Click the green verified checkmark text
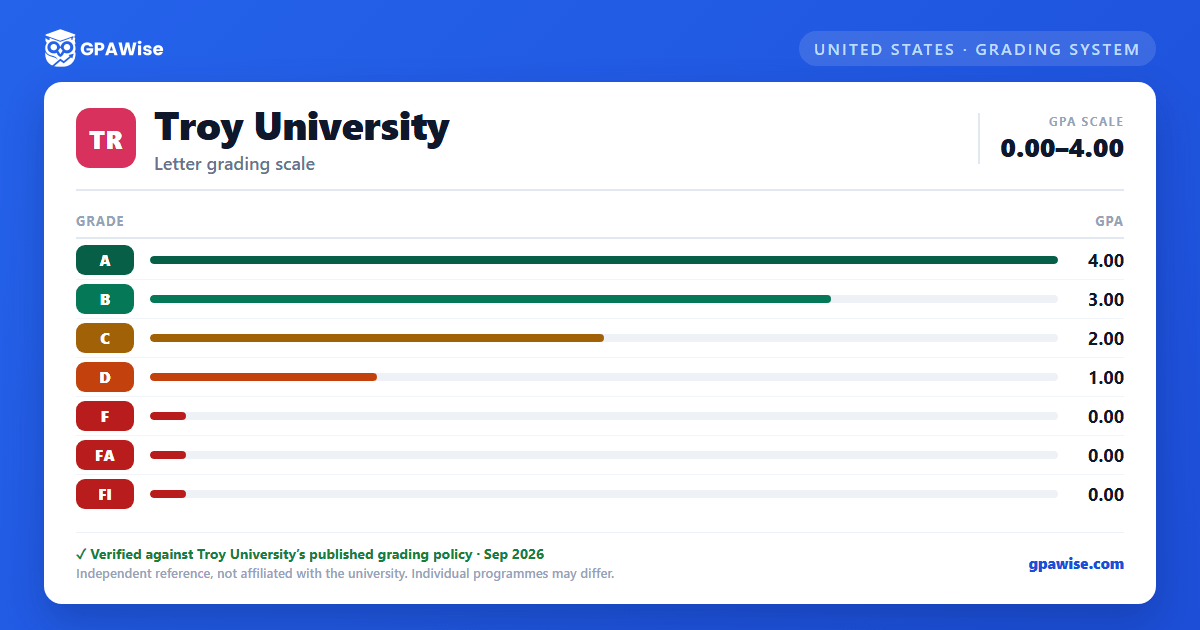This screenshot has height=630, width=1200. pyautogui.click(x=310, y=554)
